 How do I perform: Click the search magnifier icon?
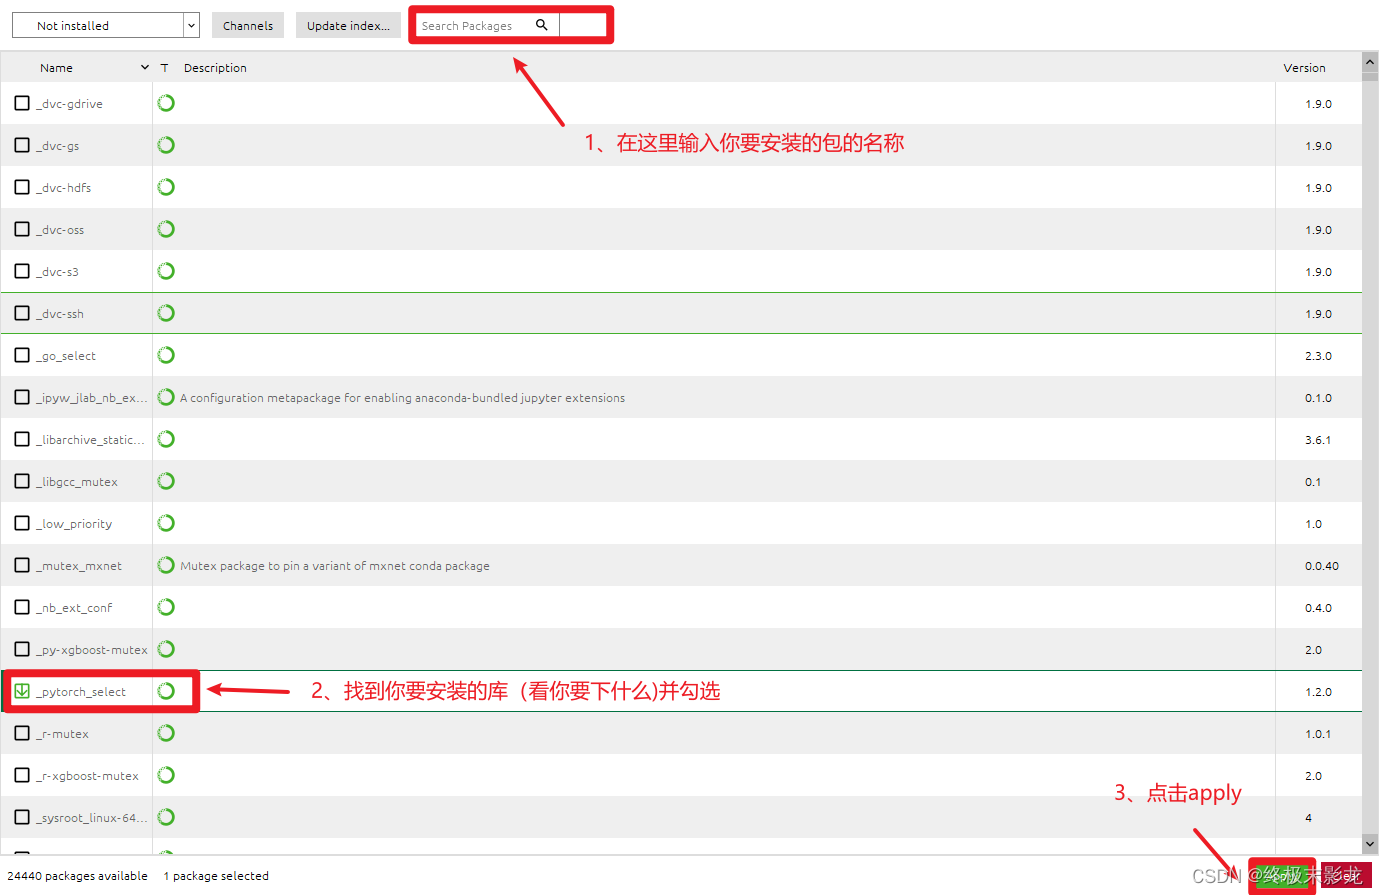[x=541, y=25]
